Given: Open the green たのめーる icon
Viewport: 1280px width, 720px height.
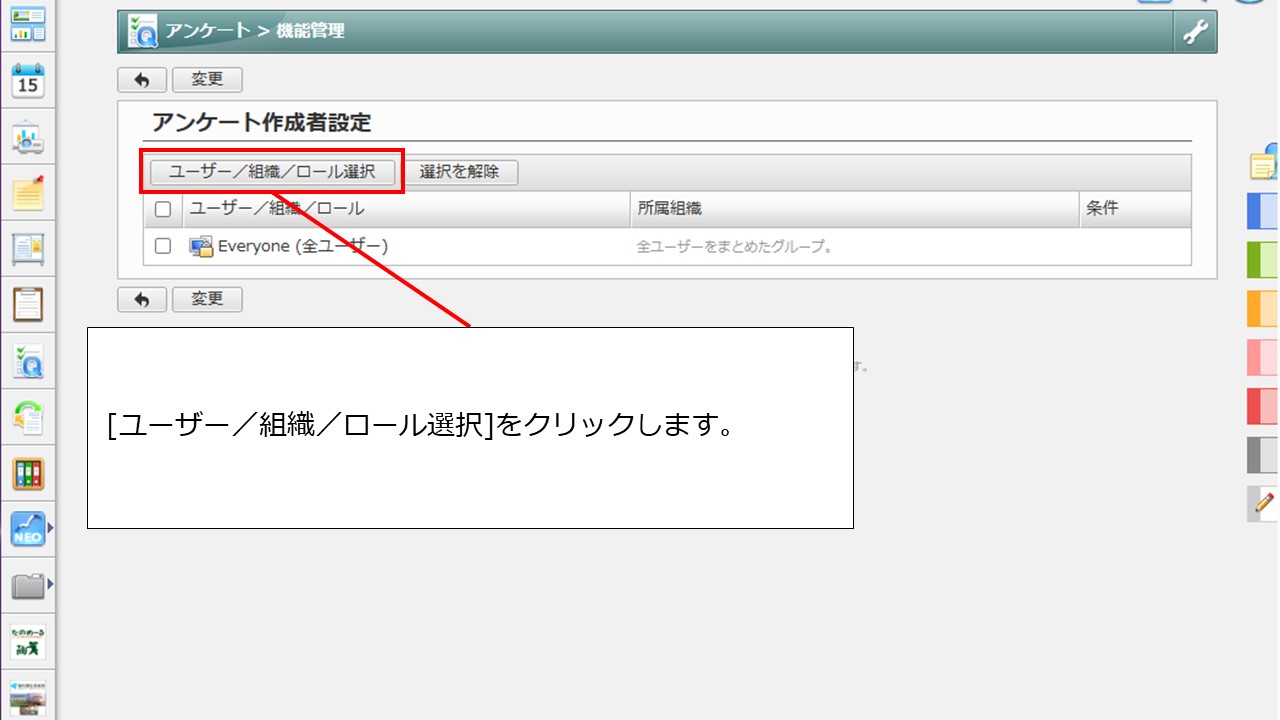Looking at the screenshot, I should (x=28, y=642).
